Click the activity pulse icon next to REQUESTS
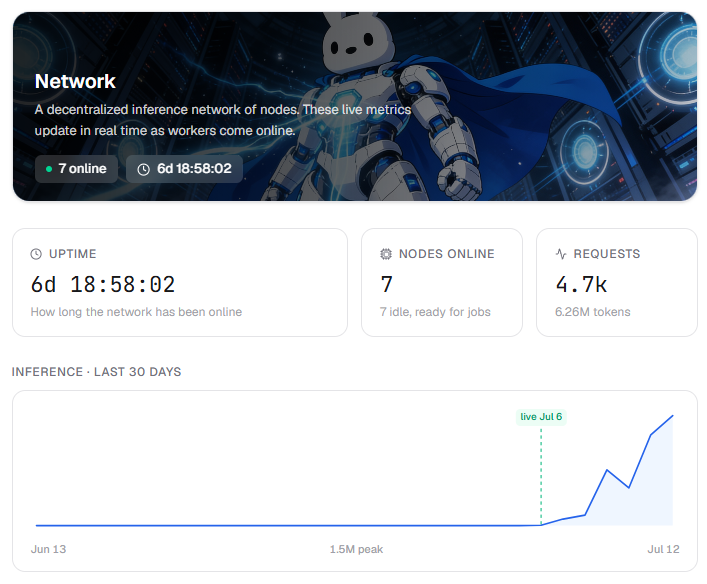 coord(561,254)
